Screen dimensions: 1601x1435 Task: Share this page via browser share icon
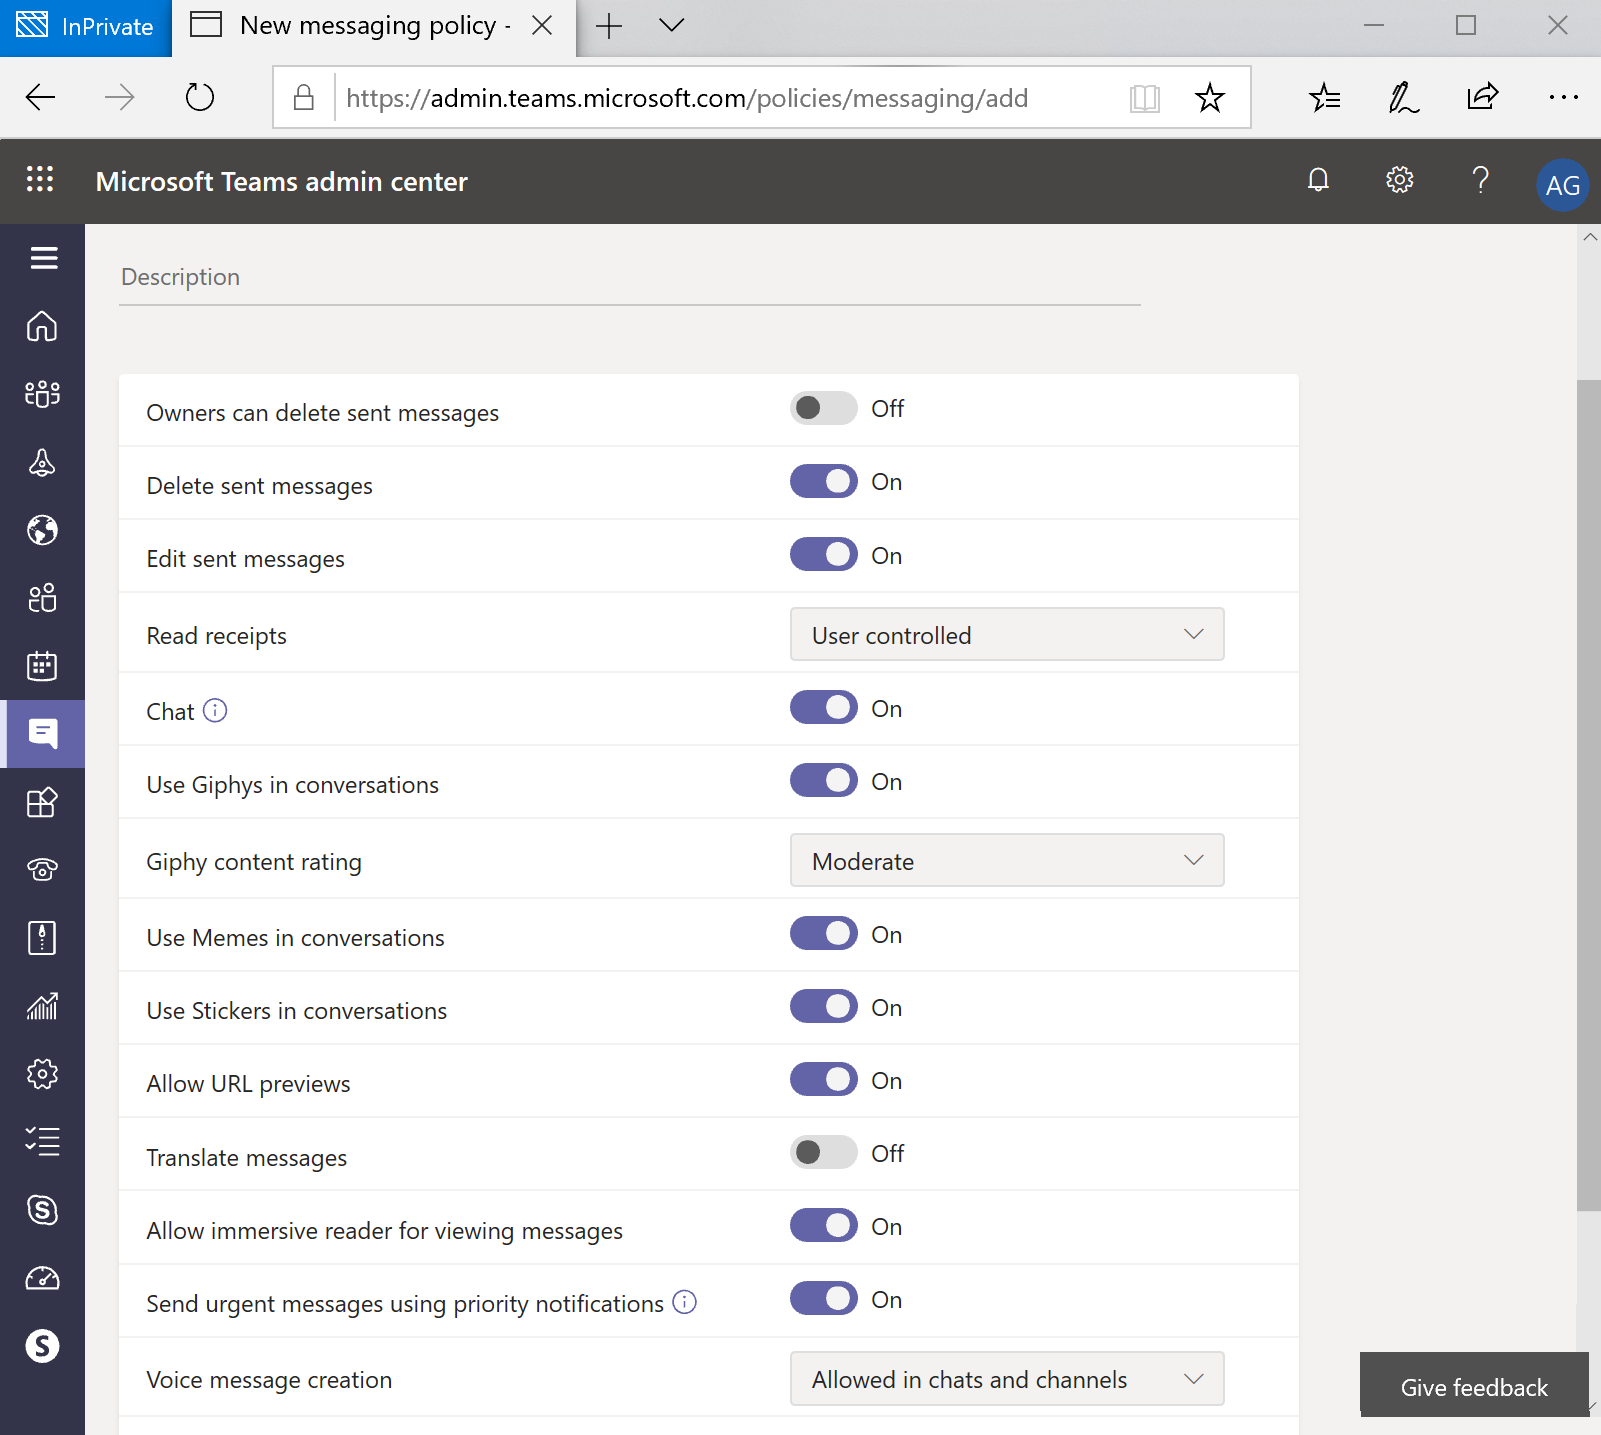point(1482,96)
